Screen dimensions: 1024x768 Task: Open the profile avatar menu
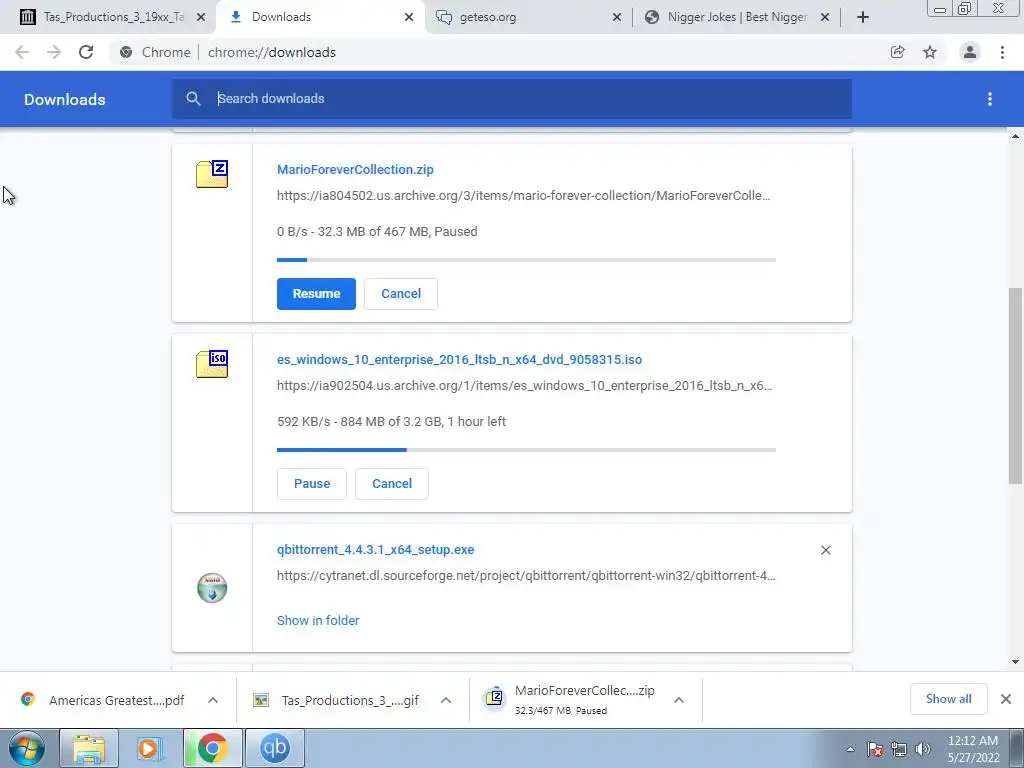click(970, 52)
